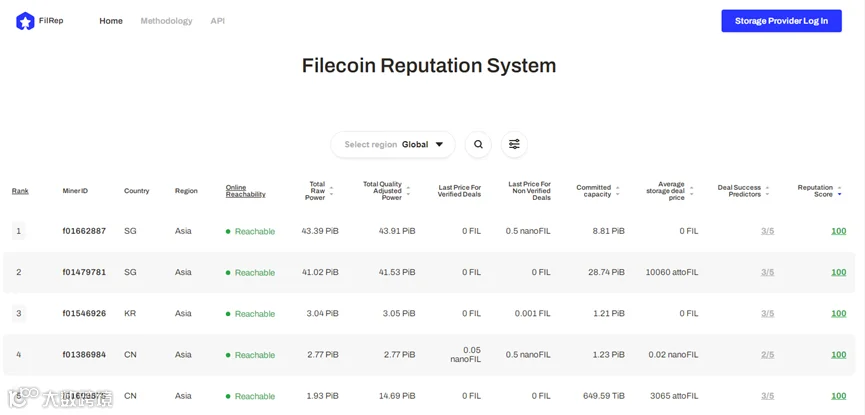
Task: Open the search magnifier icon
Action: click(x=478, y=145)
